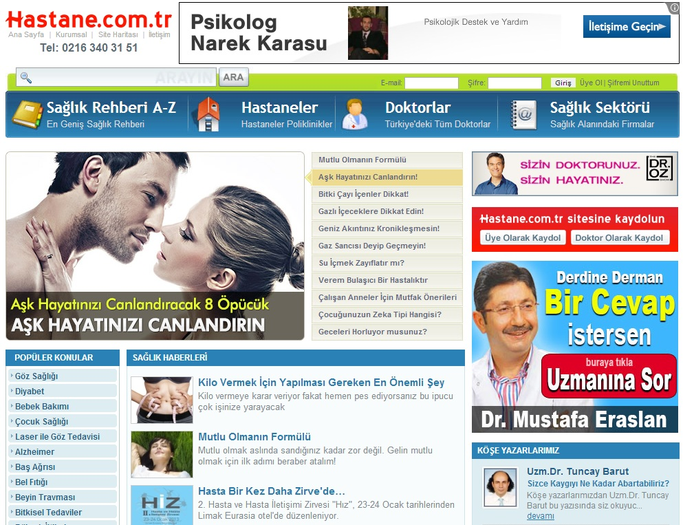The image size is (683, 525).
Task: Select Aşk Hayatınızı Canlandırın! slide tab
Action: (387, 177)
